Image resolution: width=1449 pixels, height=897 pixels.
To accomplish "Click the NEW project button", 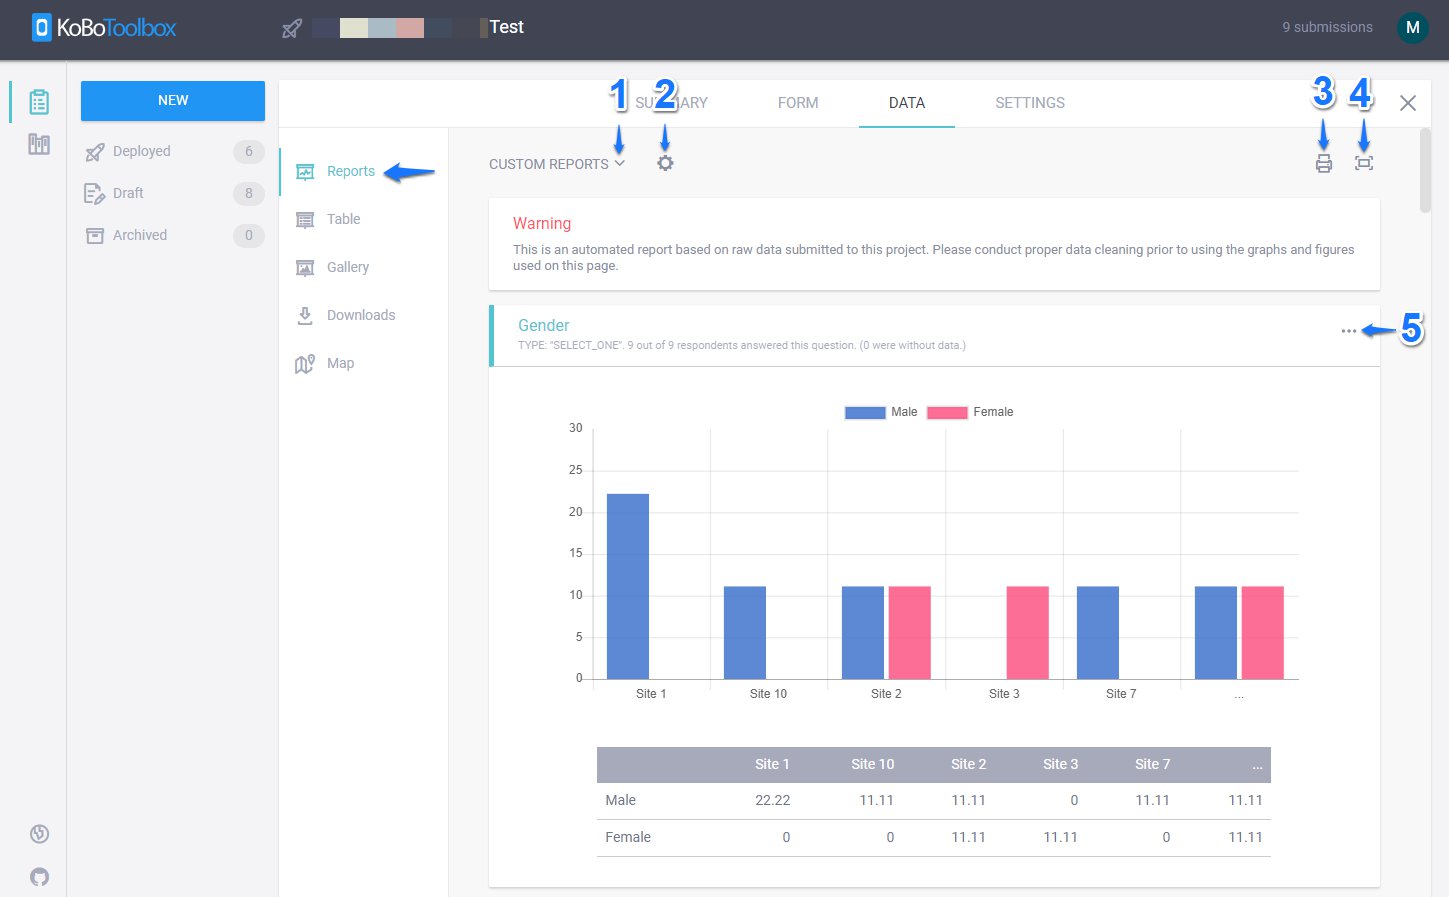I will (173, 101).
